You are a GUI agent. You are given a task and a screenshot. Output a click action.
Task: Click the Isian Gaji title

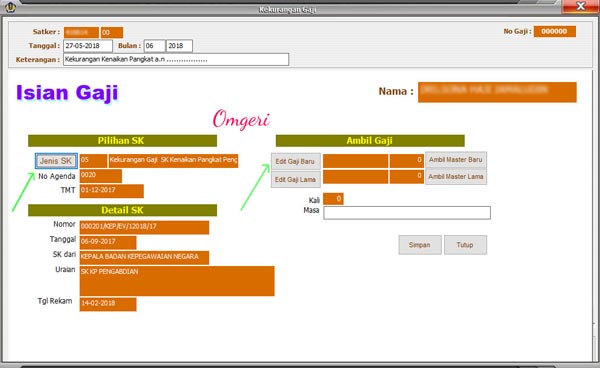point(67,93)
